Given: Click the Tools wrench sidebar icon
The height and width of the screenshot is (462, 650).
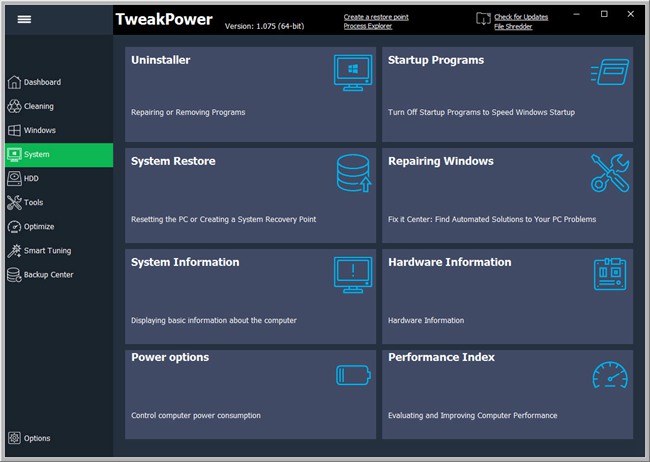Looking at the screenshot, I should 14,202.
